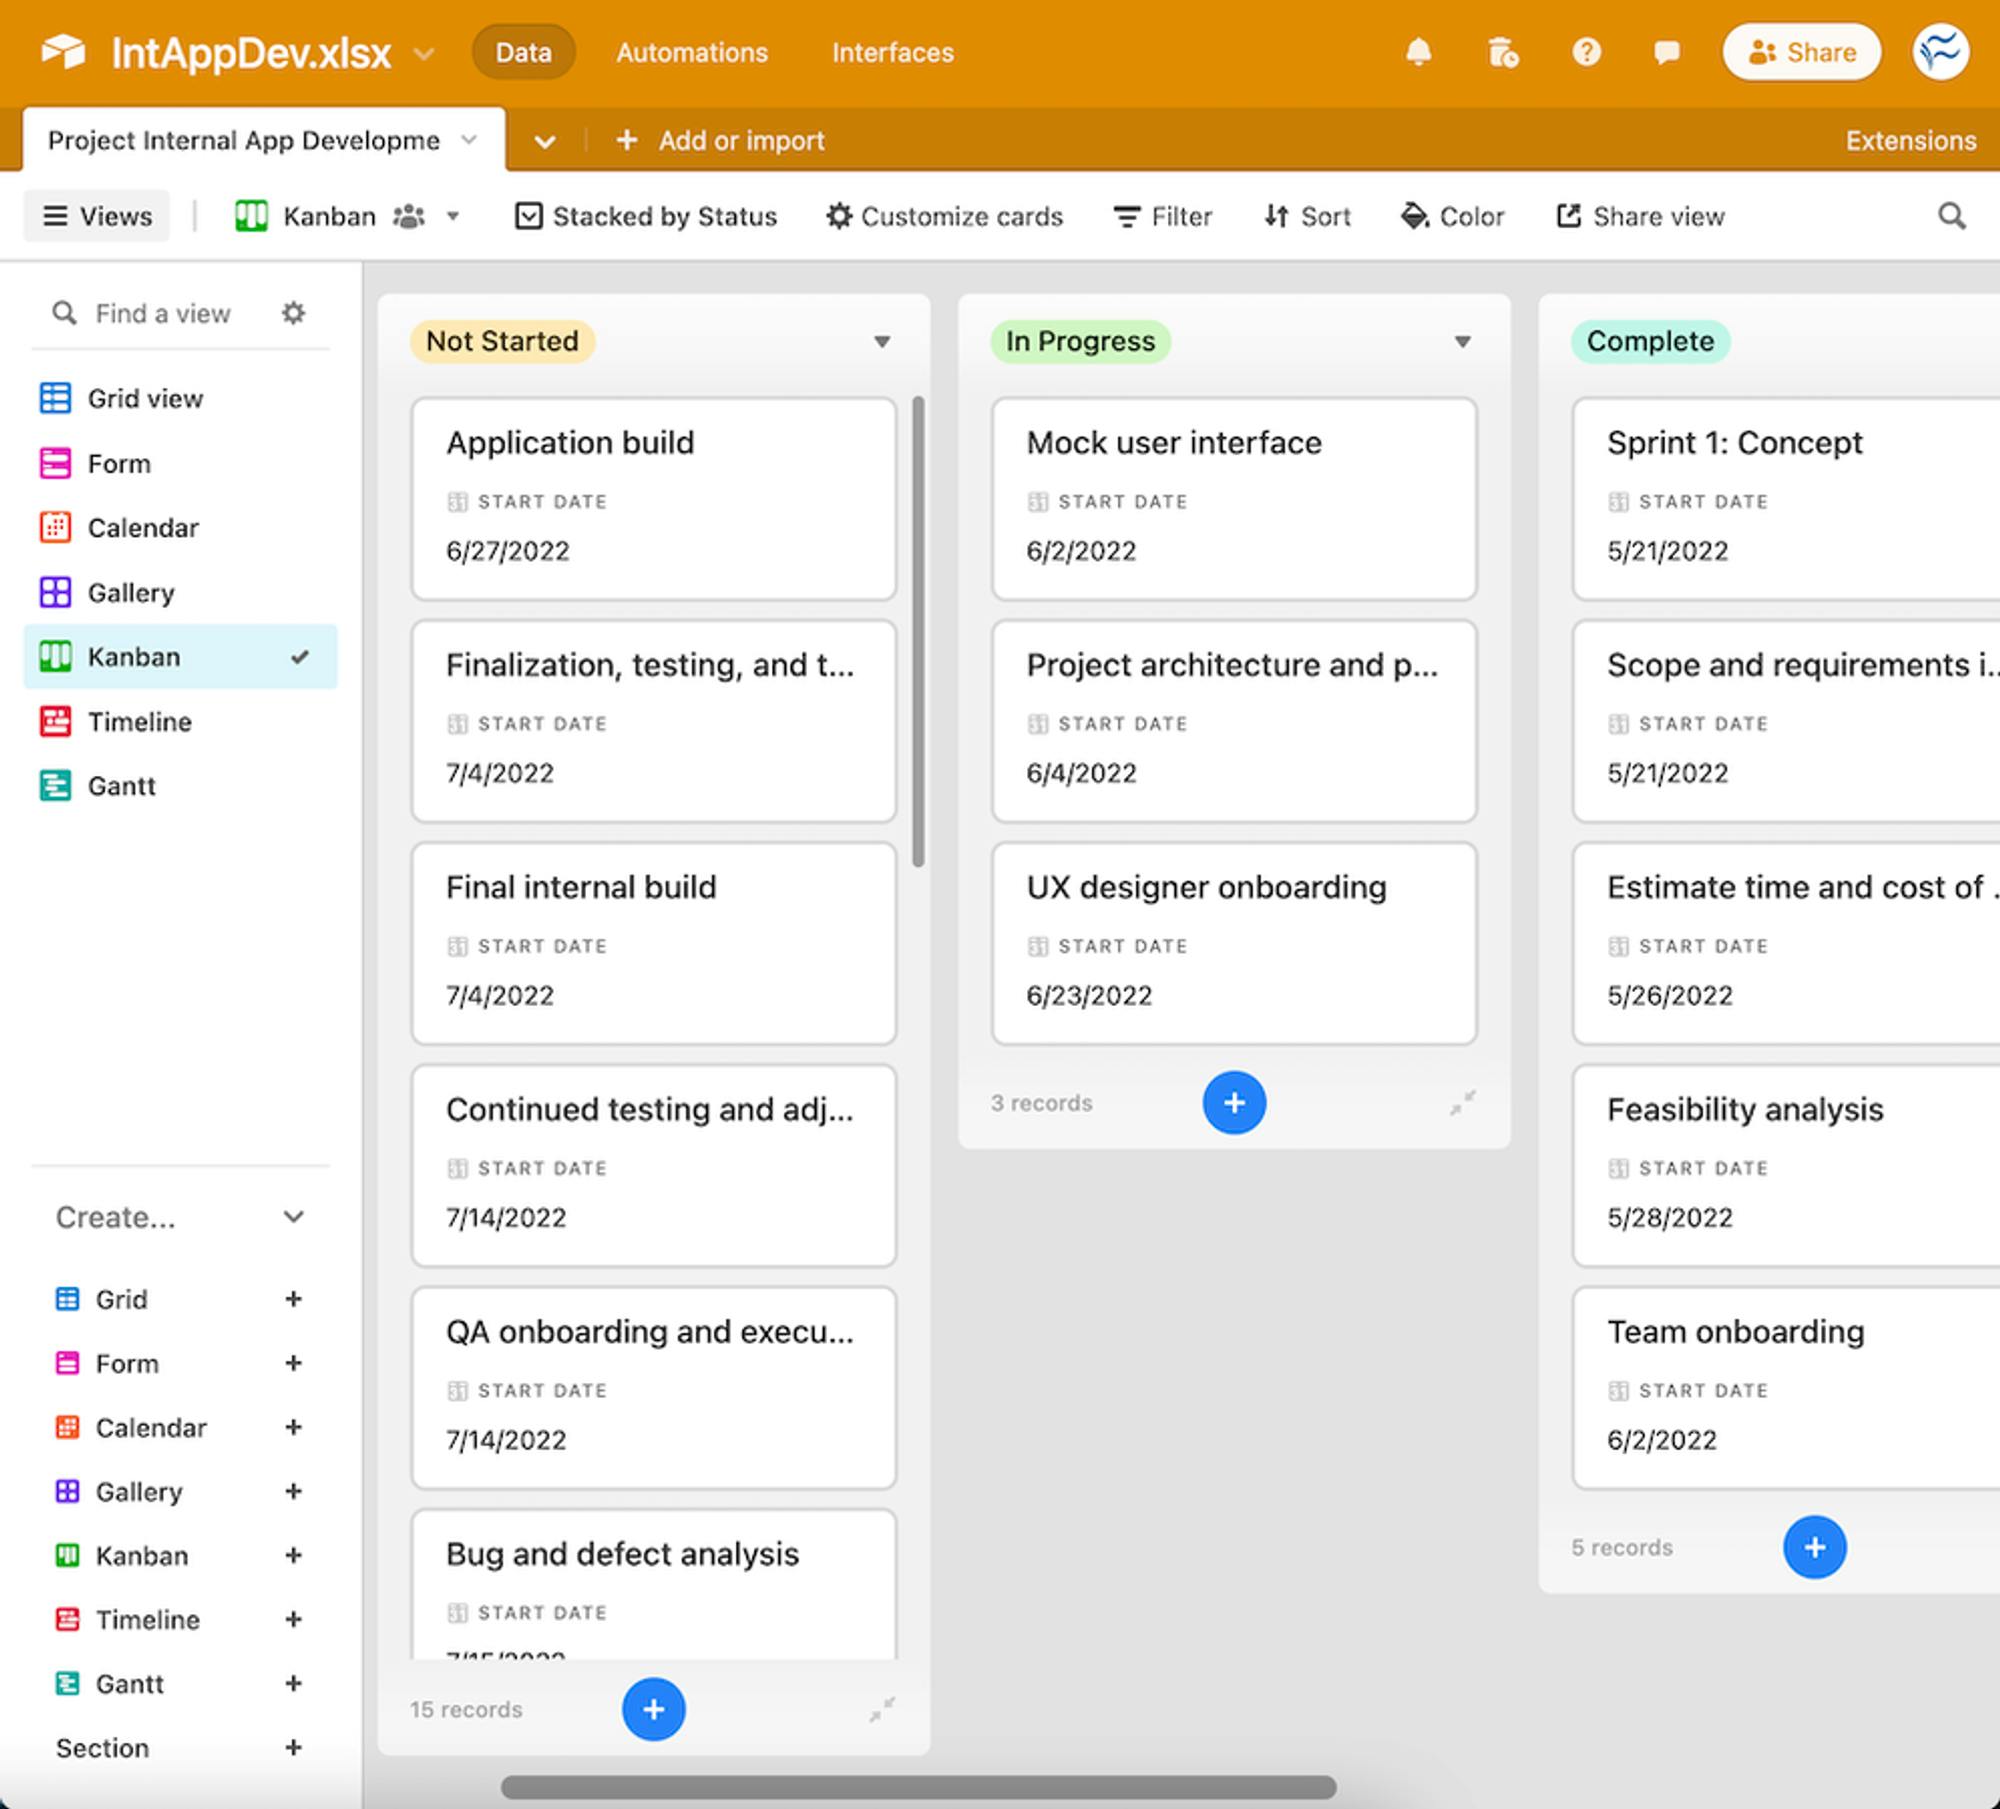The height and width of the screenshot is (1809, 2000).
Task: Click the view list settings gear
Action: tap(293, 313)
